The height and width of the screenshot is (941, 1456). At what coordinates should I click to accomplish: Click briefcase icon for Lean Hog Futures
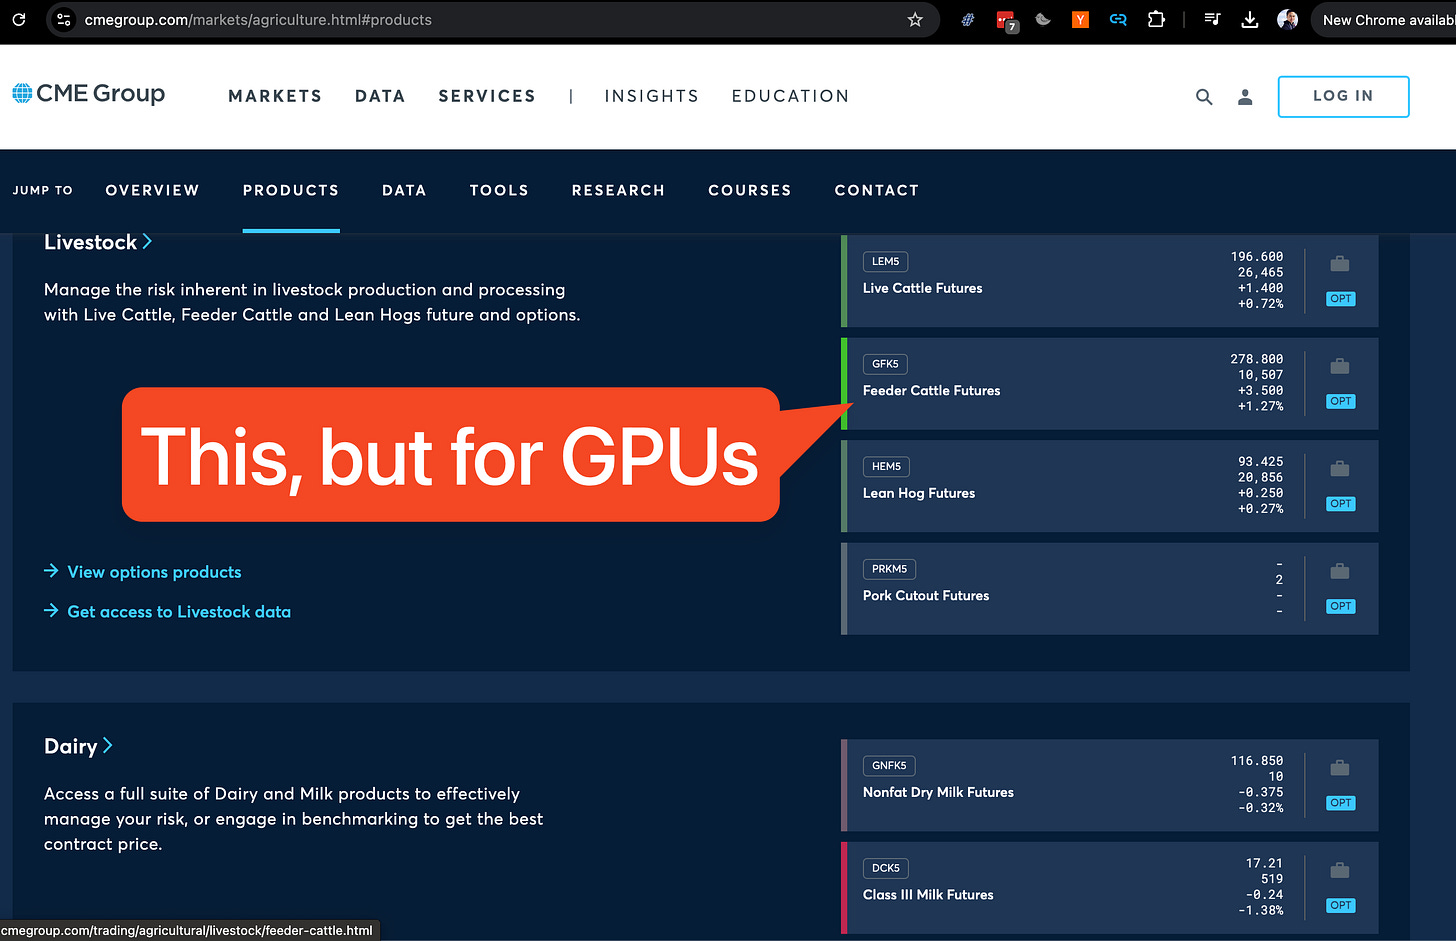point(1340,469)
